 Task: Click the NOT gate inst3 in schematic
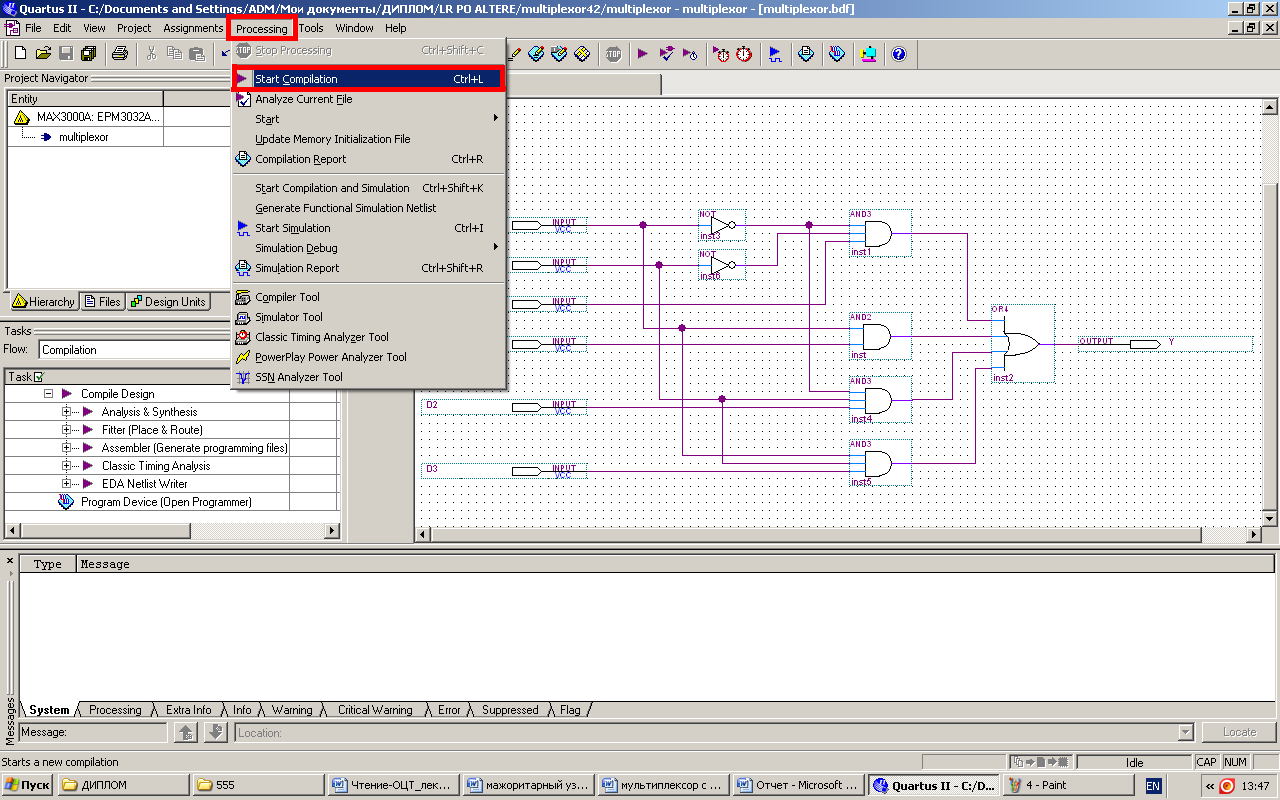[x=722, y=225]
